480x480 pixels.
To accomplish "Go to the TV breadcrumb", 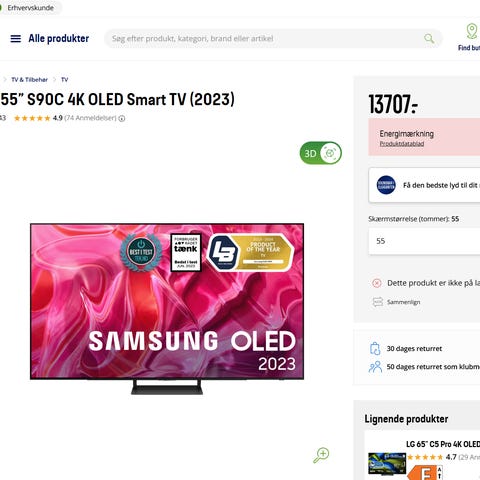I will pos(65,80).
